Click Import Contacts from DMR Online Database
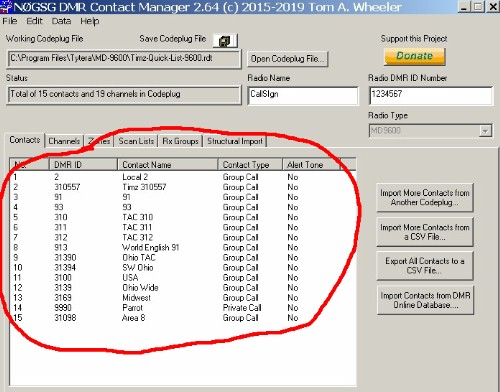The width and height of the screenshot is (500, 392). click(x=425, y=300)
